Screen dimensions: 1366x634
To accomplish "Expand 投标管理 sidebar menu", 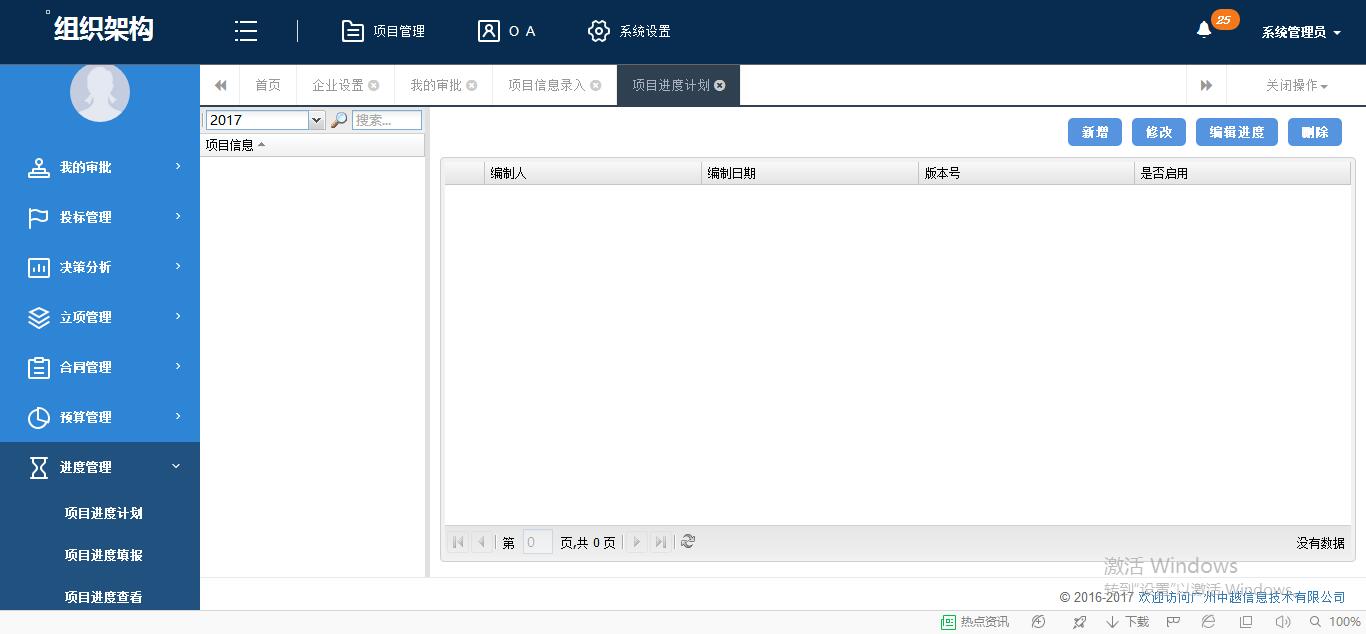I will coord(100,217).
